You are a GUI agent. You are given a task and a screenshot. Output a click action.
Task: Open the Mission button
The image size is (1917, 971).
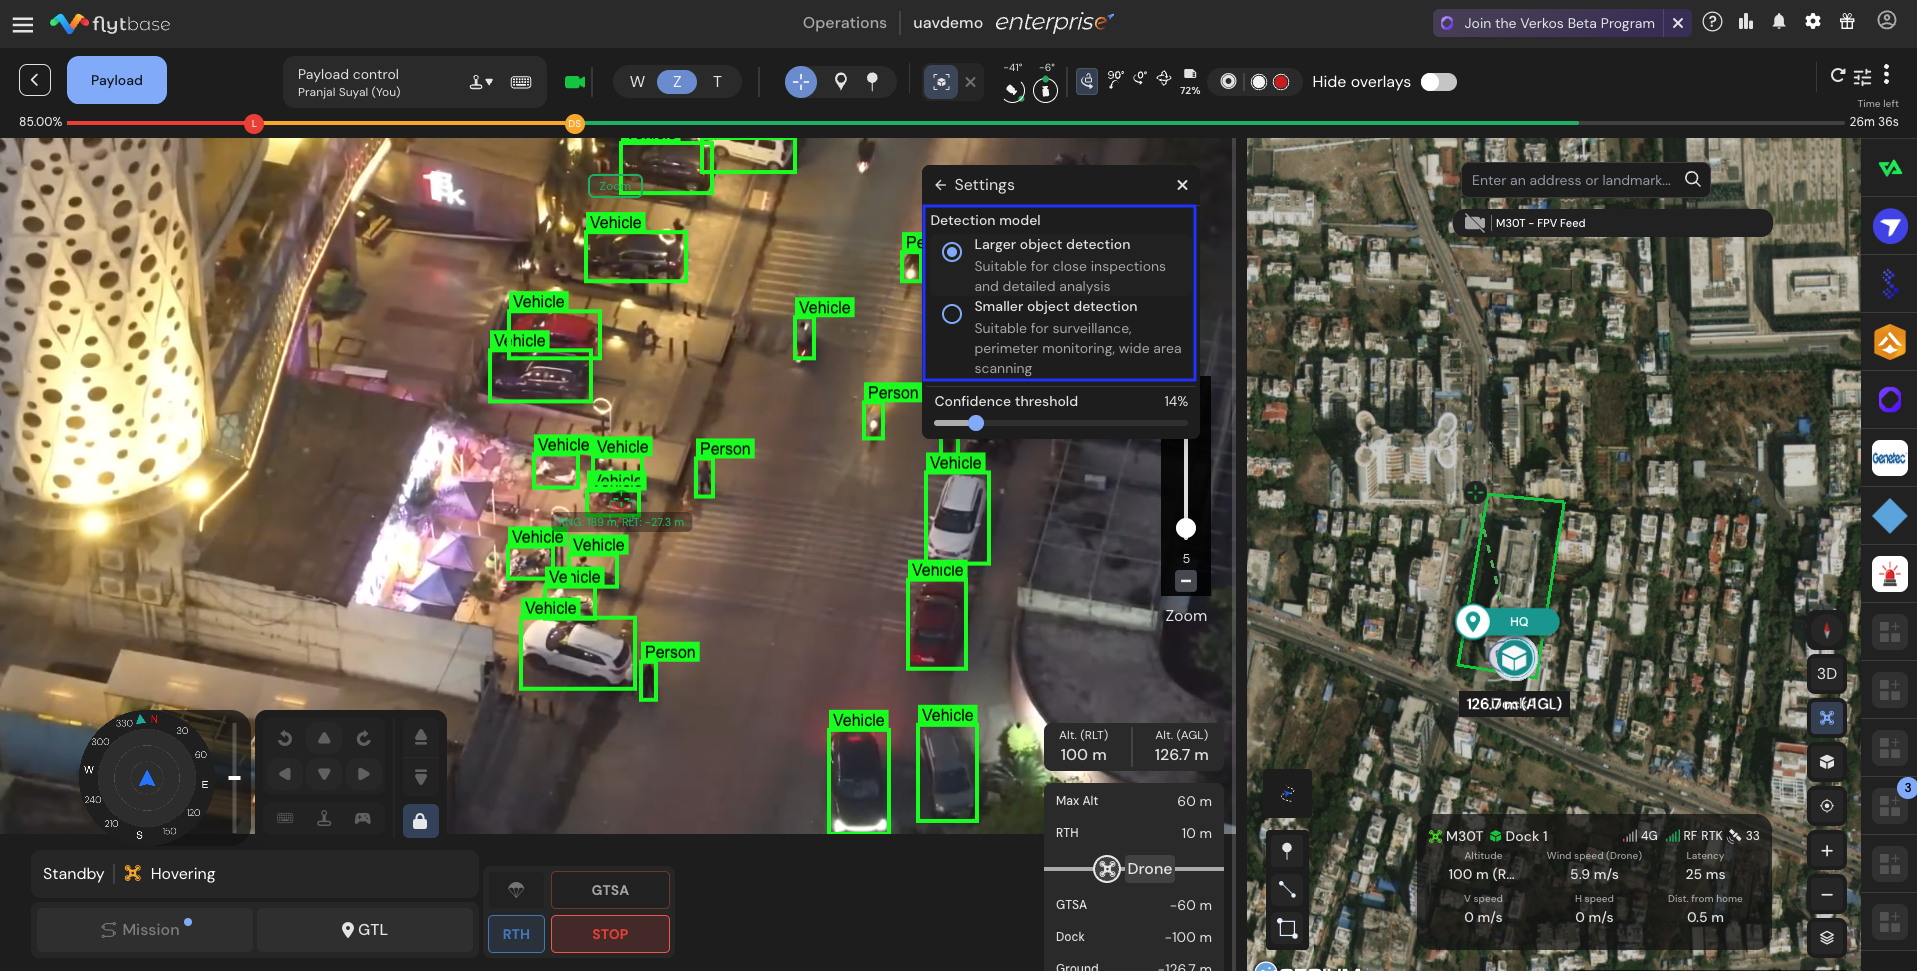(x=145, y=930)
